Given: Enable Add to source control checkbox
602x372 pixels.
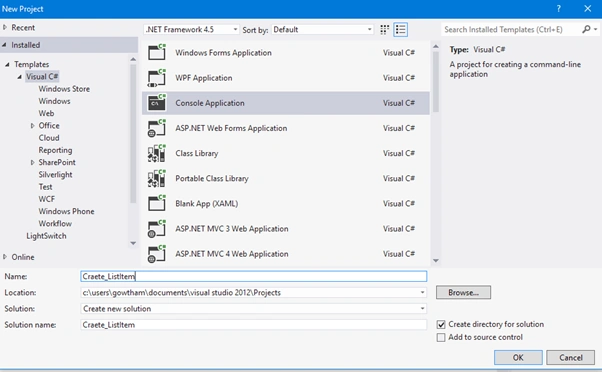Looking at the screenshot, I should [x=441, y=337].
